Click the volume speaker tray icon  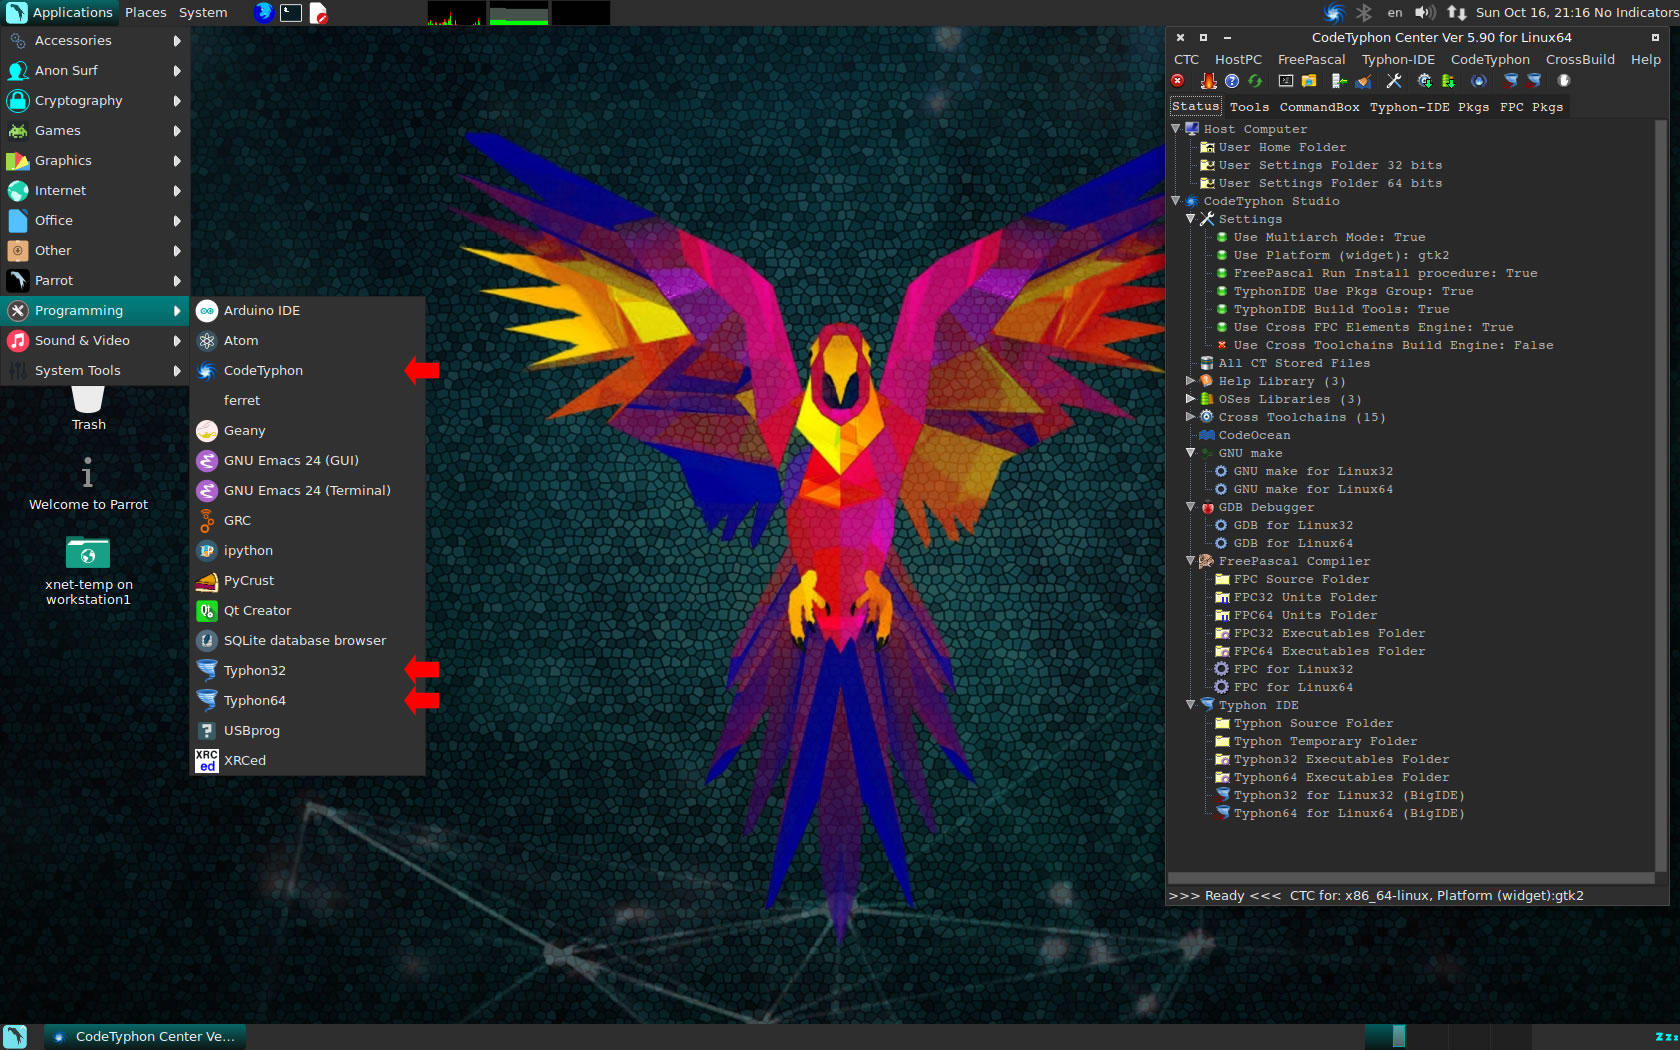click(x=1425, y=12)
